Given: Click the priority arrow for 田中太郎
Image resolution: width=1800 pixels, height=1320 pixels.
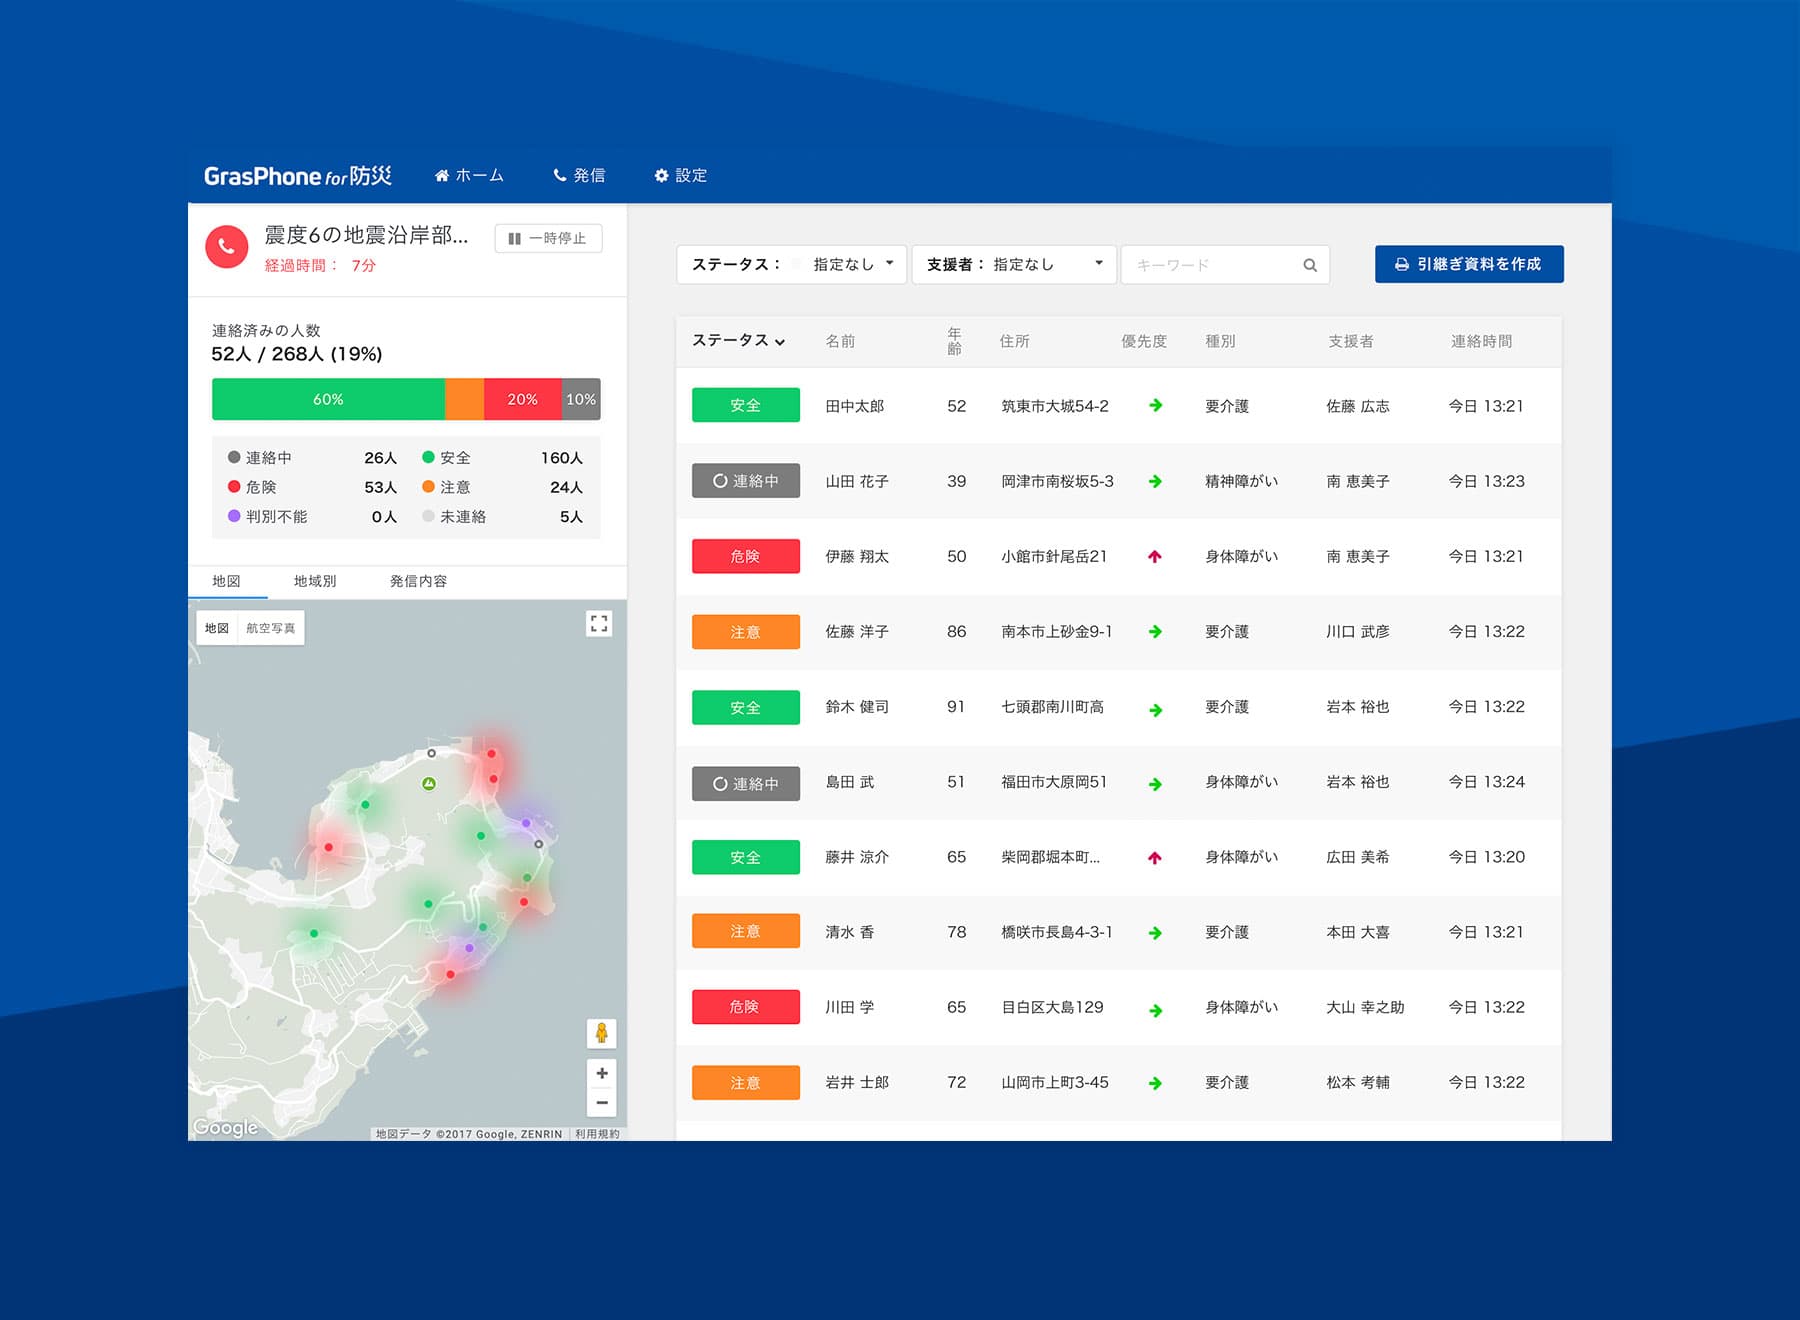Looking at the screenshot, I should point(1155,405).
